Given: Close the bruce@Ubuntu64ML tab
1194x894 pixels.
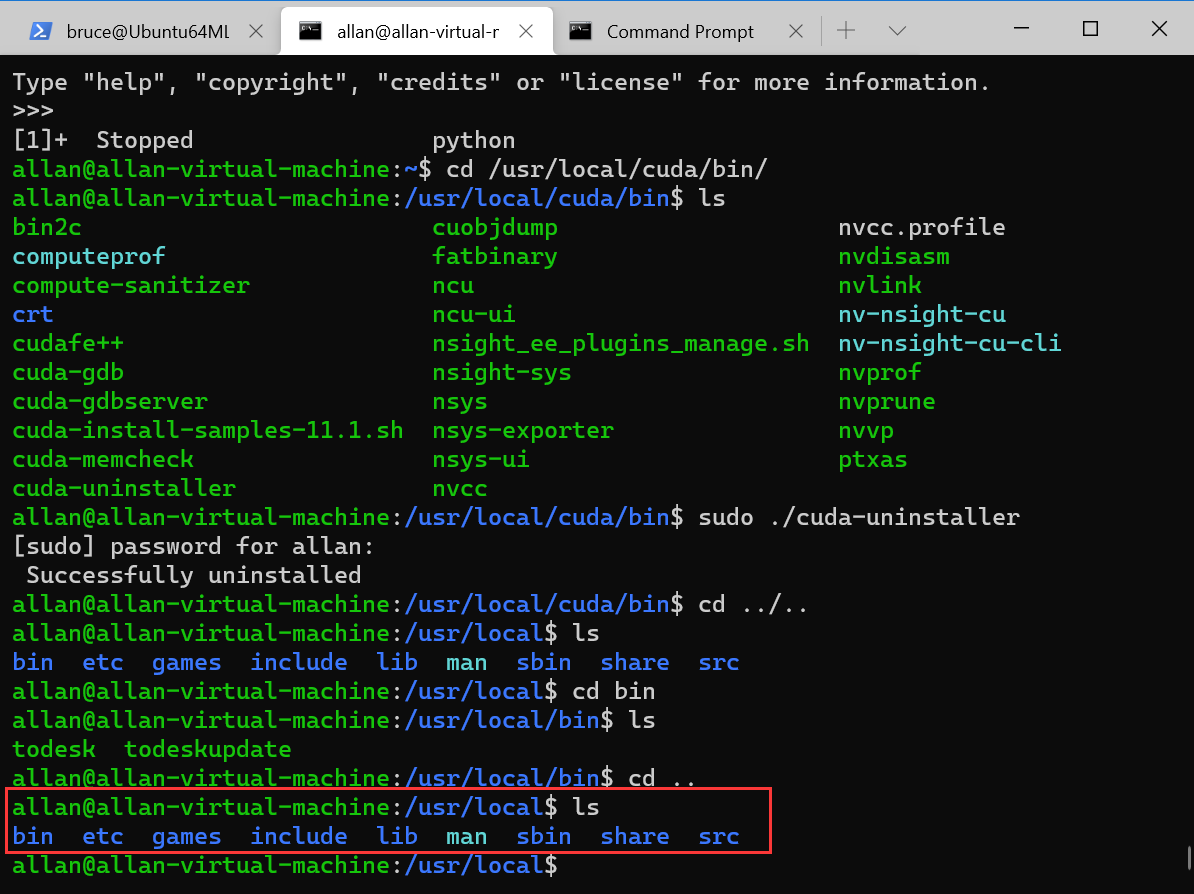Looking at the screenshot, I should point(257,31).
